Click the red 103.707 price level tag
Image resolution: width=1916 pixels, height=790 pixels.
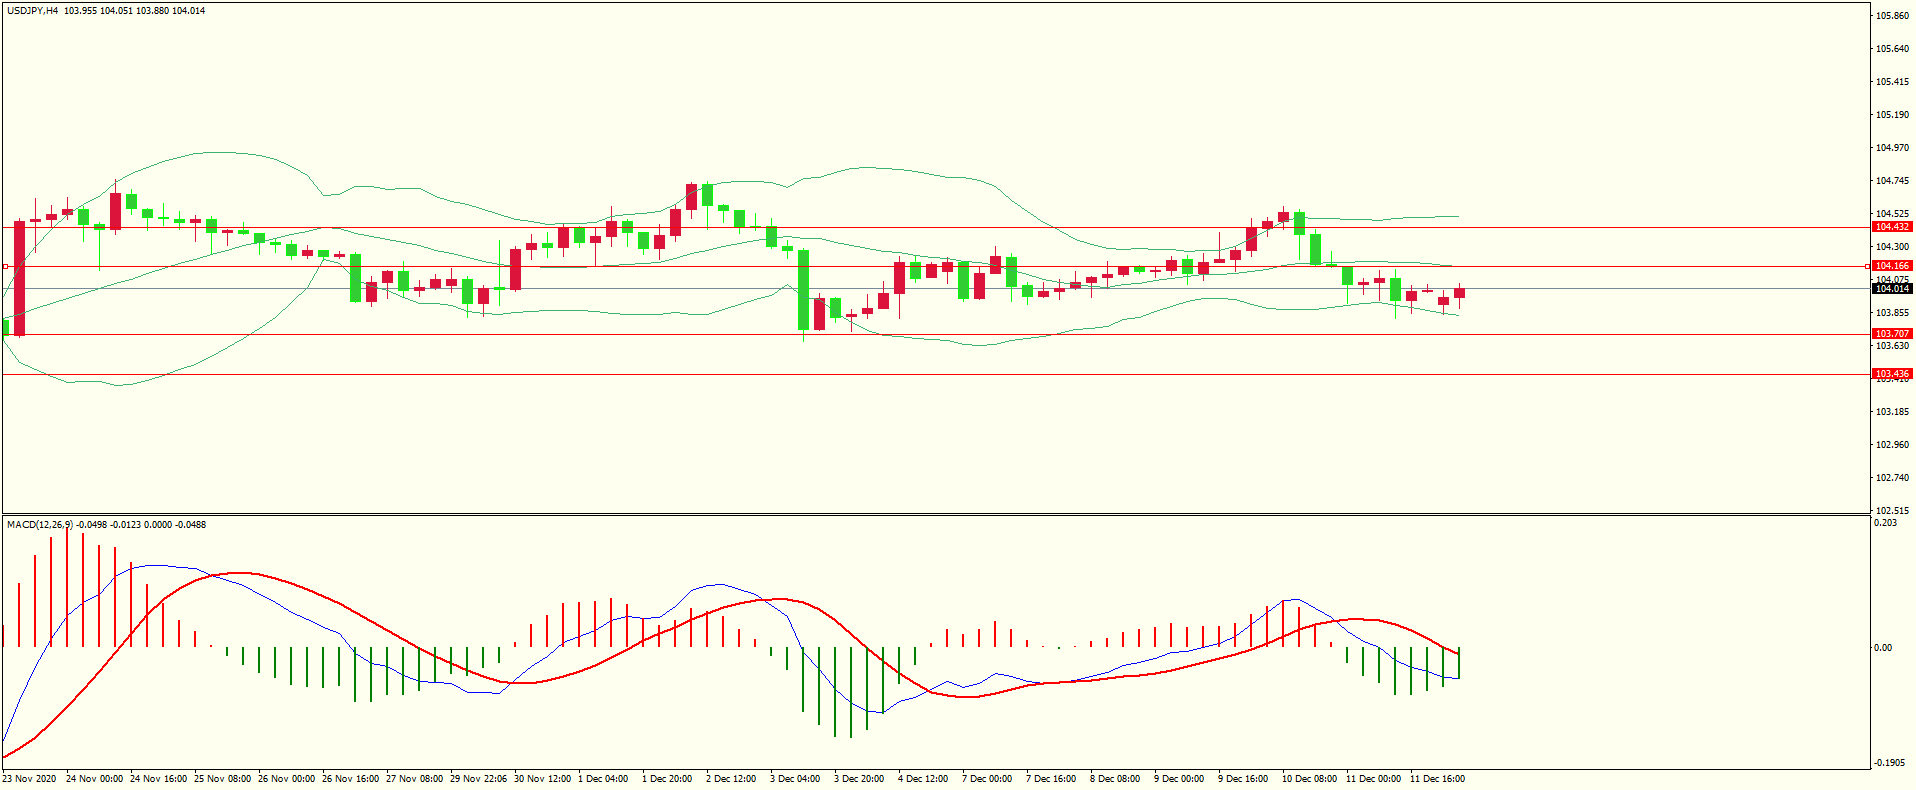click(x=1891, y=334)
